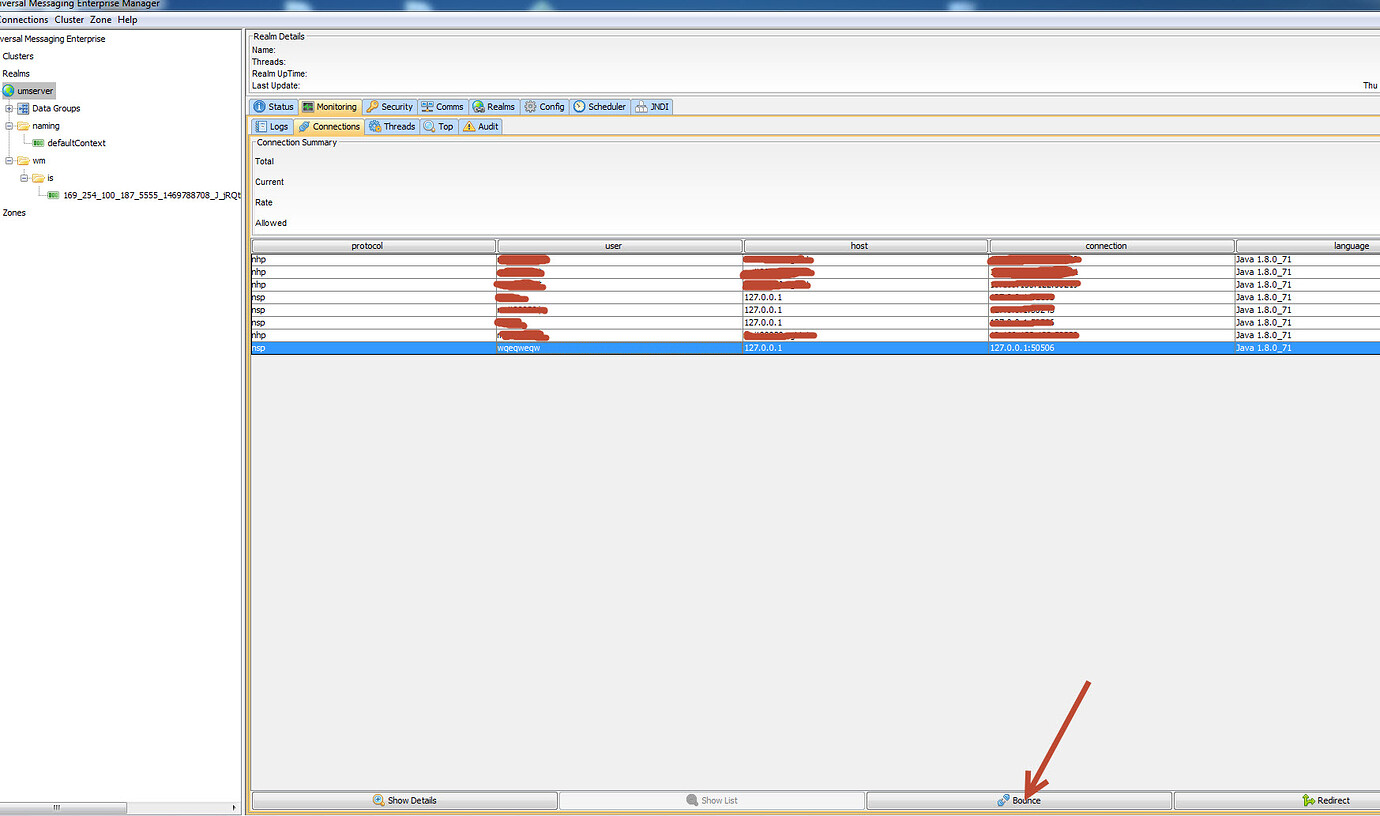
Task: Open the Config tab gear icon
Action: 530,107
